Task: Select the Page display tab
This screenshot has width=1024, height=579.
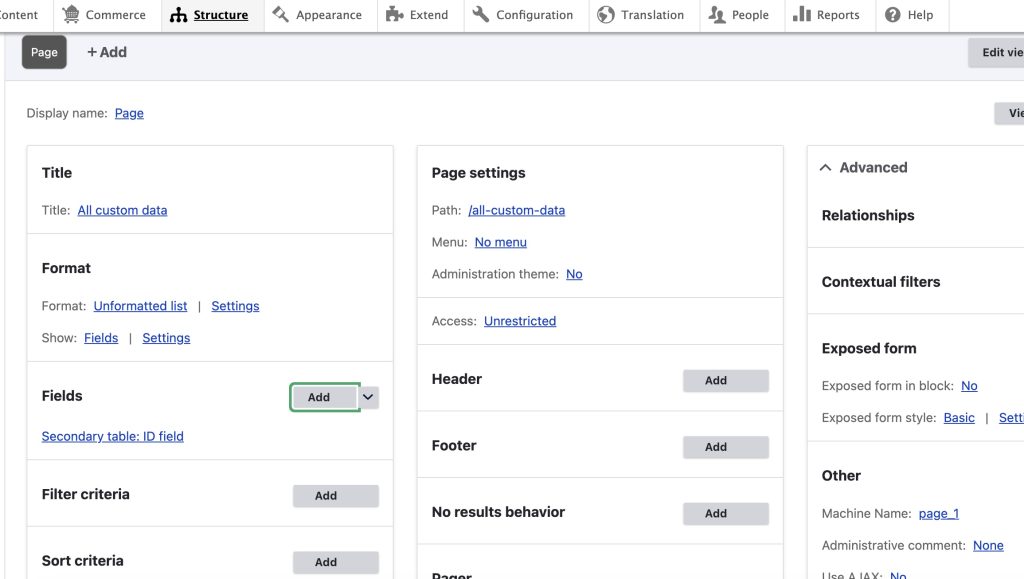Action: [44, 52]
